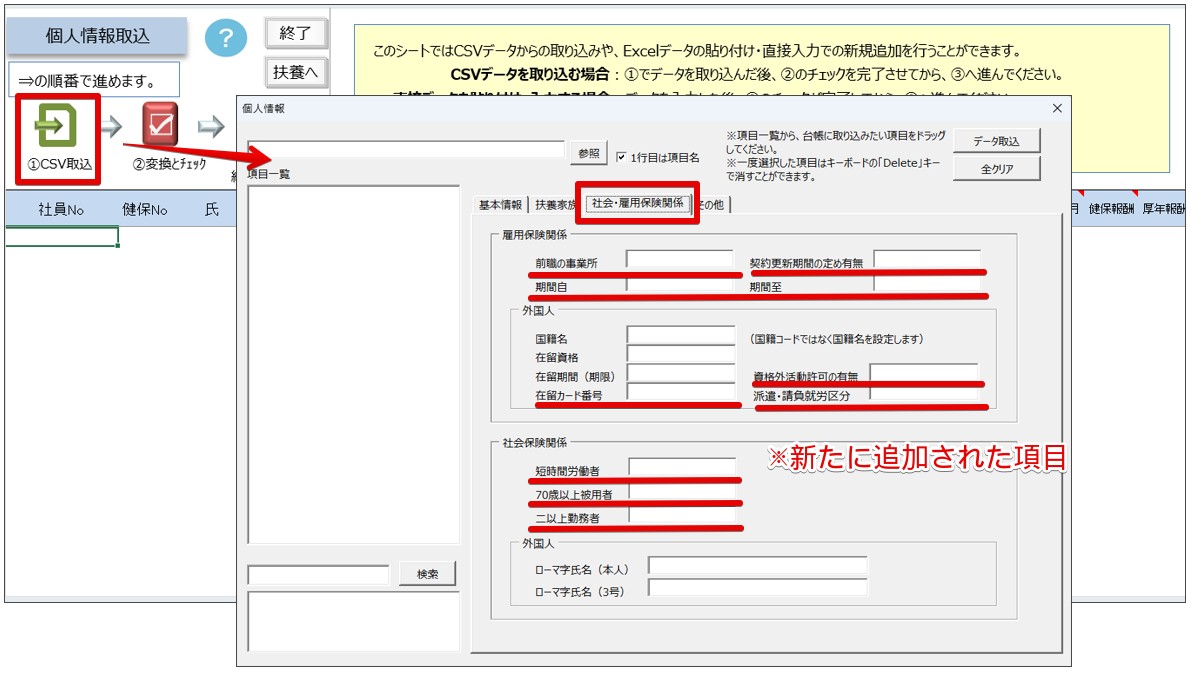Click the 期間自 field

(x=680, y=285)
